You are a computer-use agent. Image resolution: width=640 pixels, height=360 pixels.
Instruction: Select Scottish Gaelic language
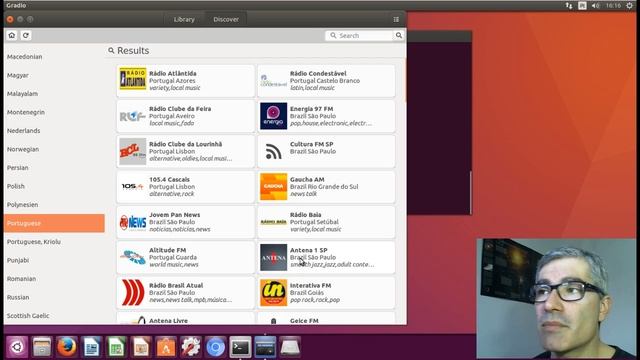(54, 316)
